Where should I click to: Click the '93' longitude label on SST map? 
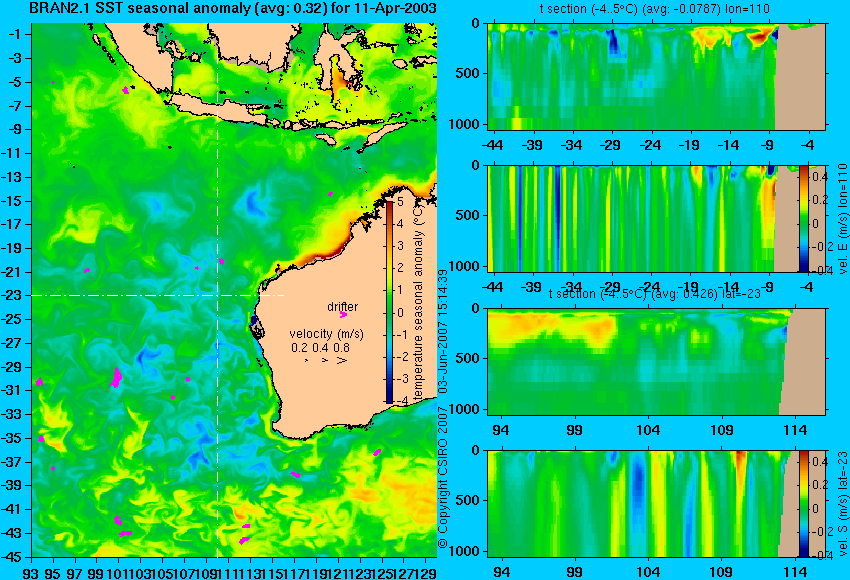click(32, 572)
